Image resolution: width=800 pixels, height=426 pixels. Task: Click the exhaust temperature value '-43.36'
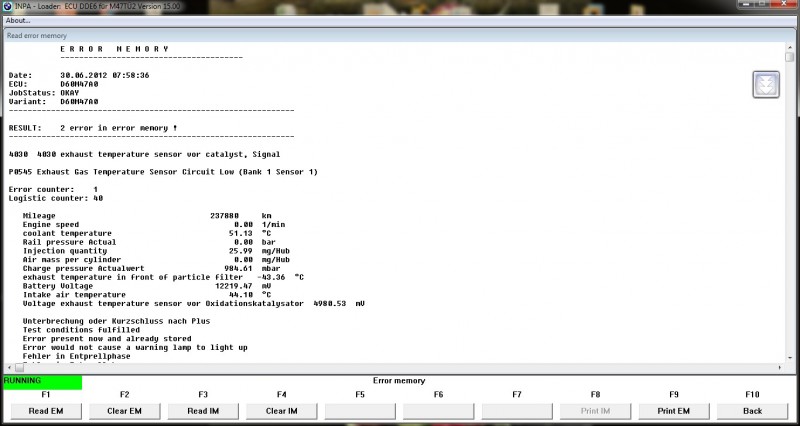[271, 277]
